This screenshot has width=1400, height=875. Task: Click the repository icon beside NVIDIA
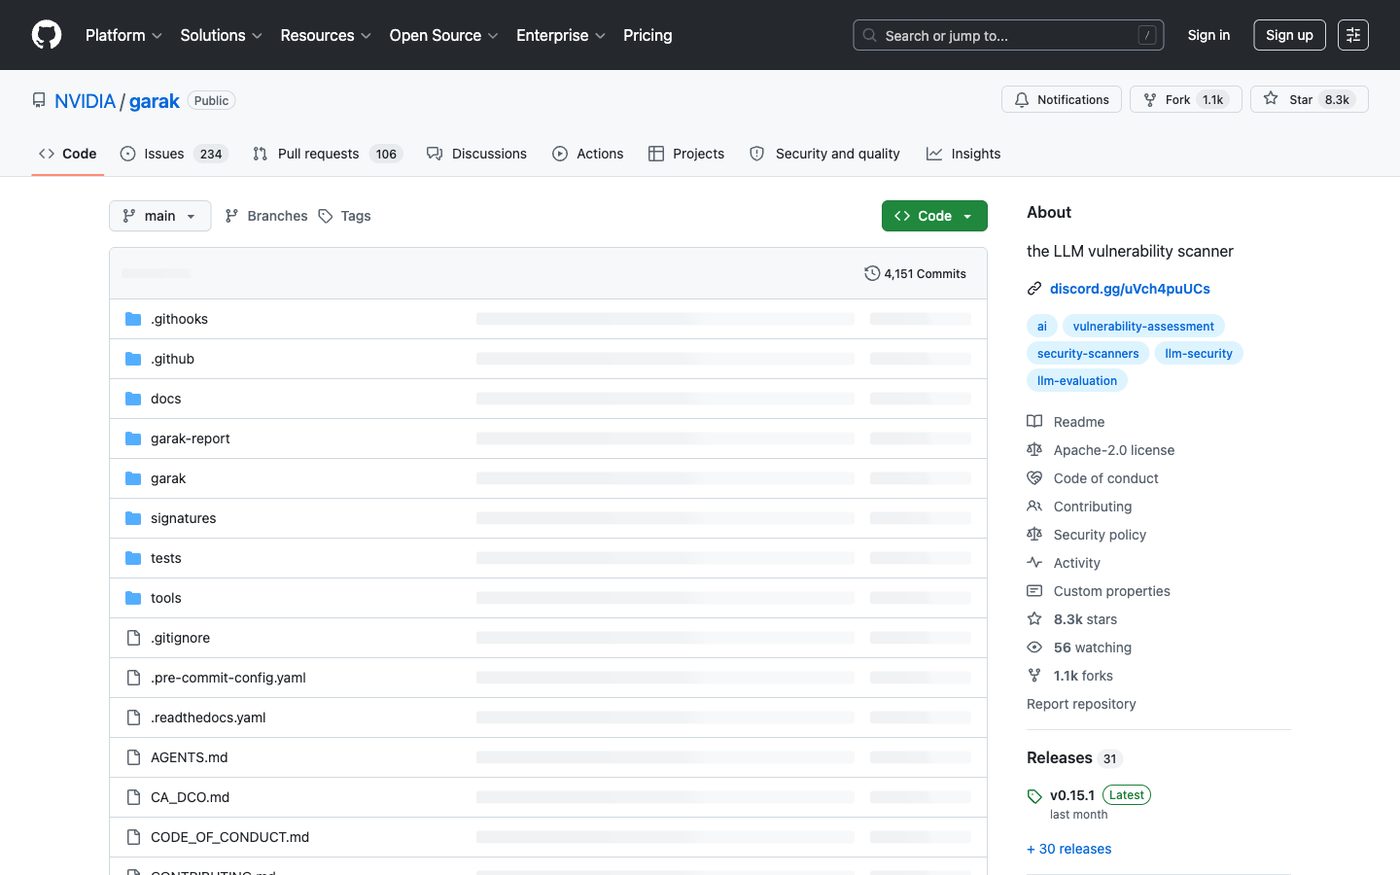[x=39, y=101]
